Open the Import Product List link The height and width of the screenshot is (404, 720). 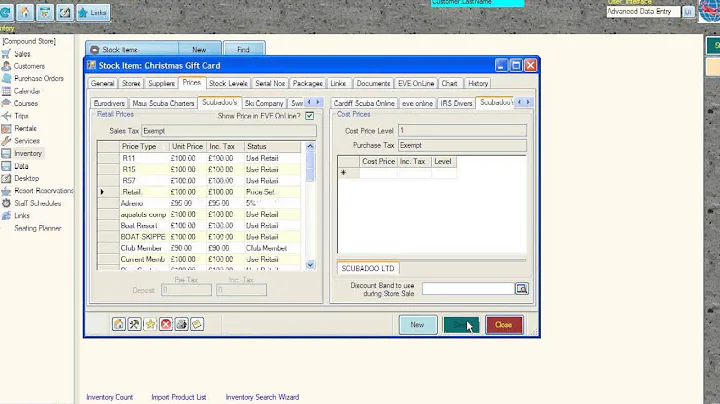pos(179,397)
